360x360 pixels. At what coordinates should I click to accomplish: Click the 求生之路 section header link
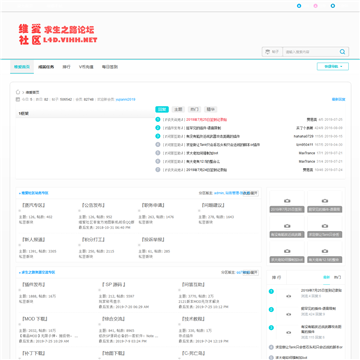[x=38, y=272]
